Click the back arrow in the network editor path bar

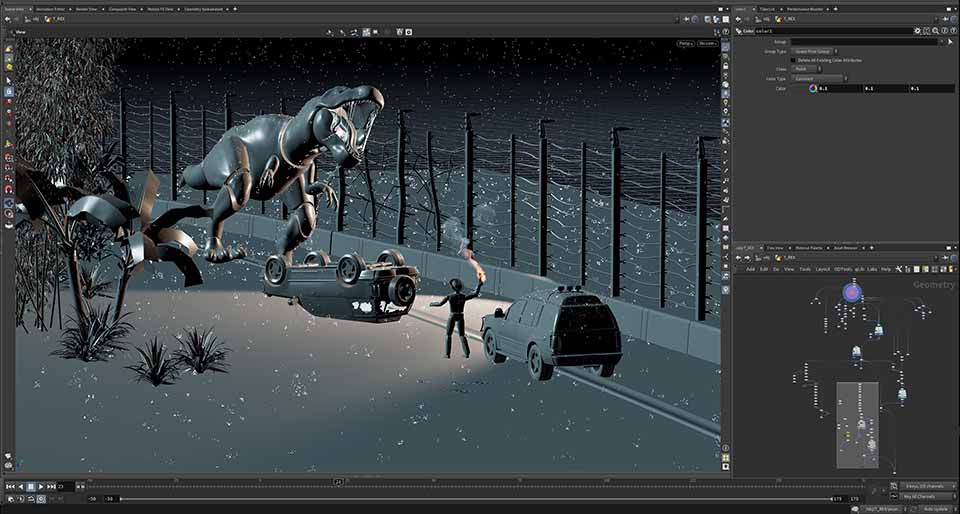[740, 258]
